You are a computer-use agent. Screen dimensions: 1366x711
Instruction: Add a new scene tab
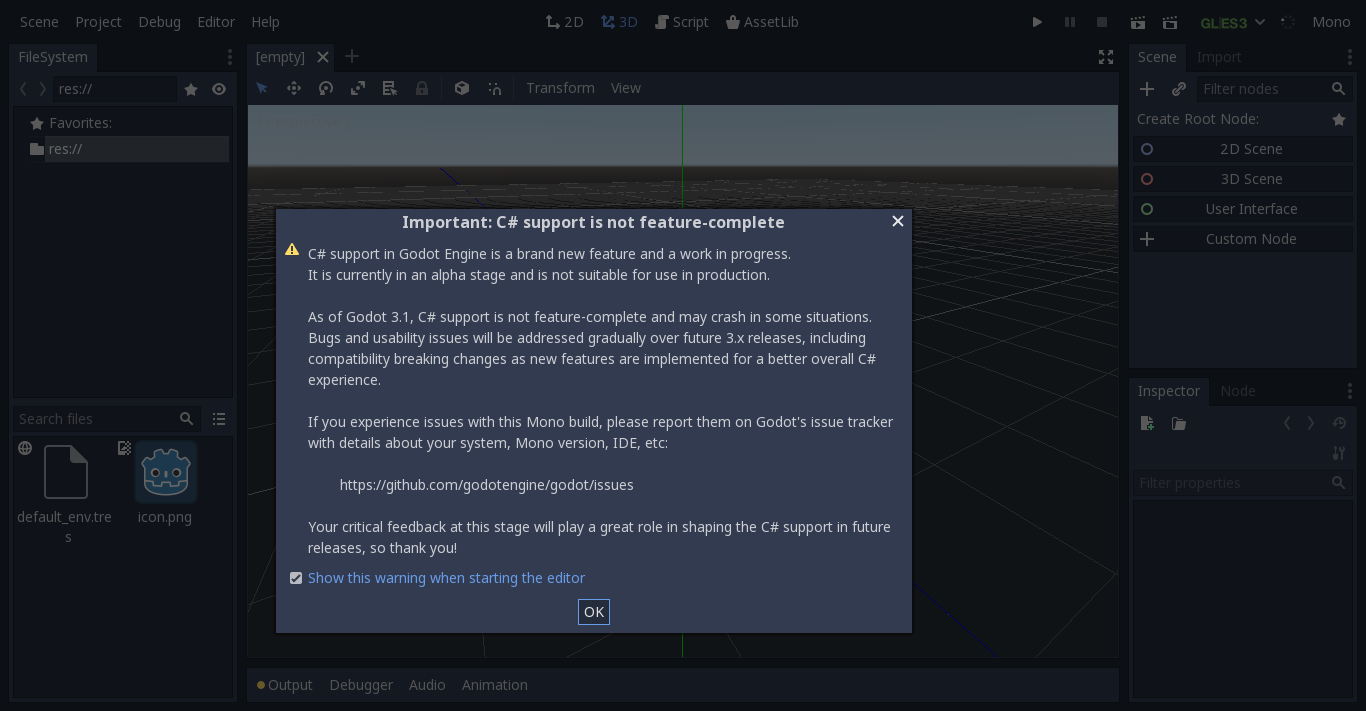(352, 57)
